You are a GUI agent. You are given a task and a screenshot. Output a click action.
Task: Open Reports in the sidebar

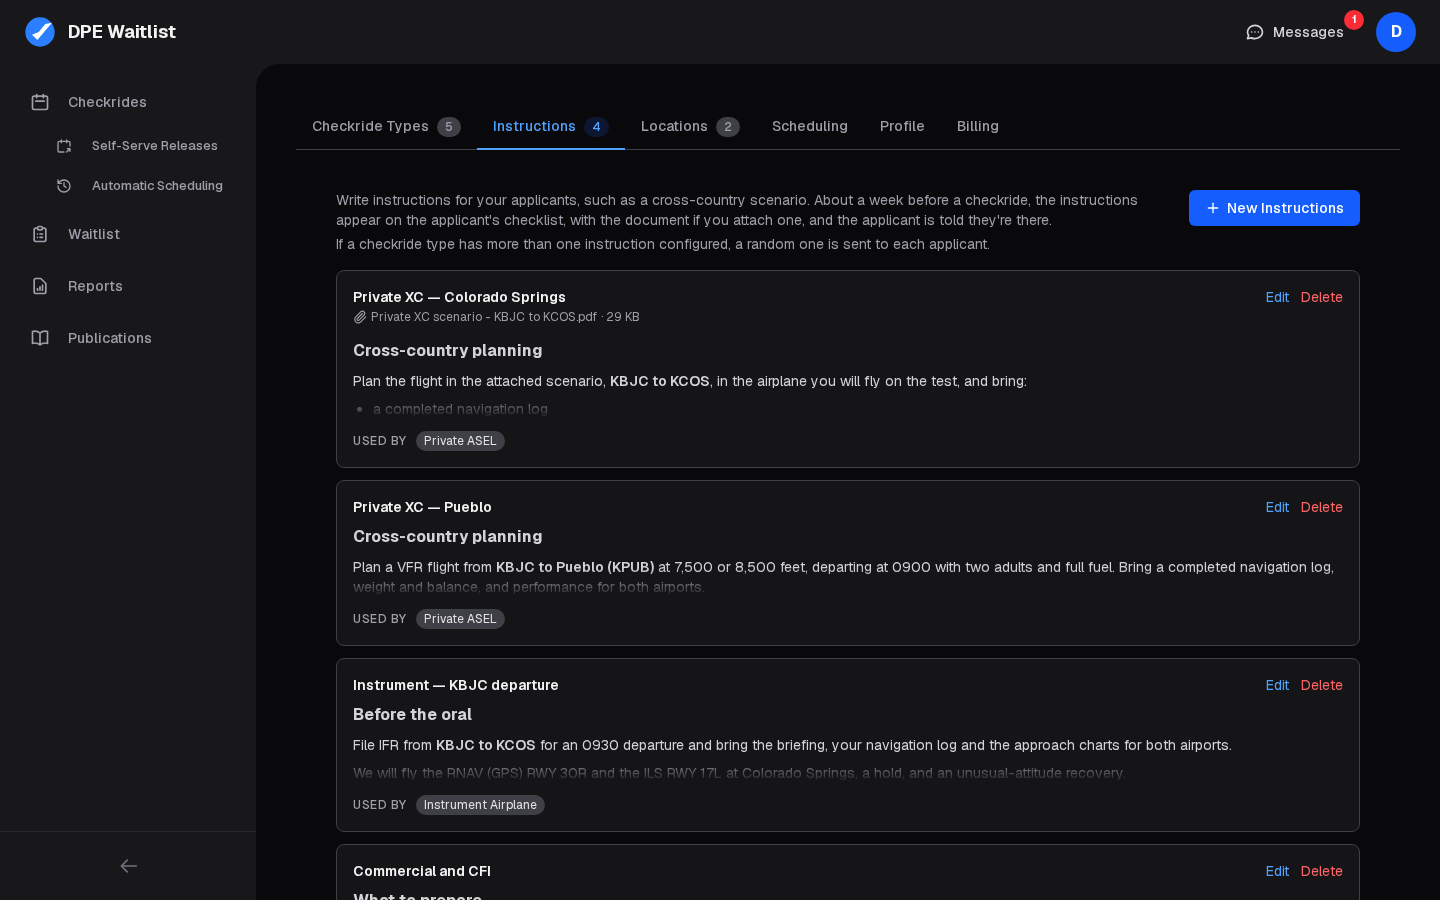pyautogui.click(x=128, y=286)
